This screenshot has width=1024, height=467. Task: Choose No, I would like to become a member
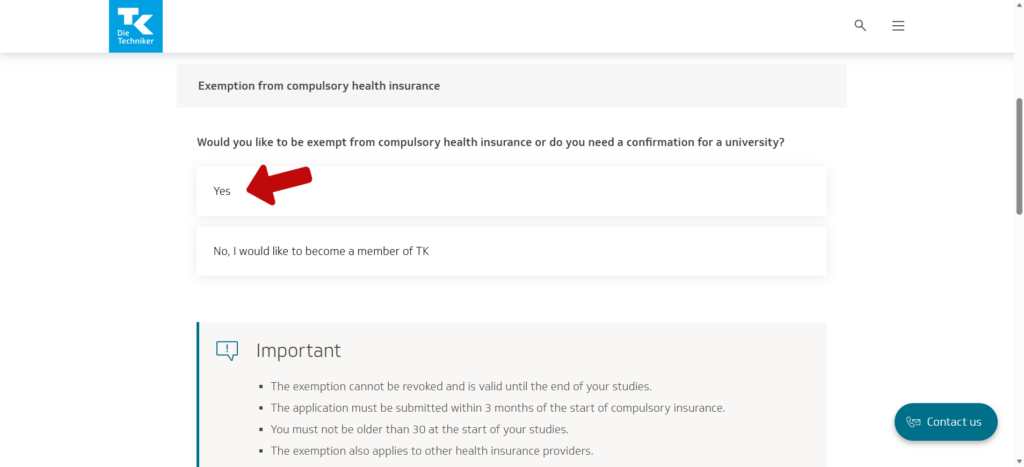click(321, 251)
